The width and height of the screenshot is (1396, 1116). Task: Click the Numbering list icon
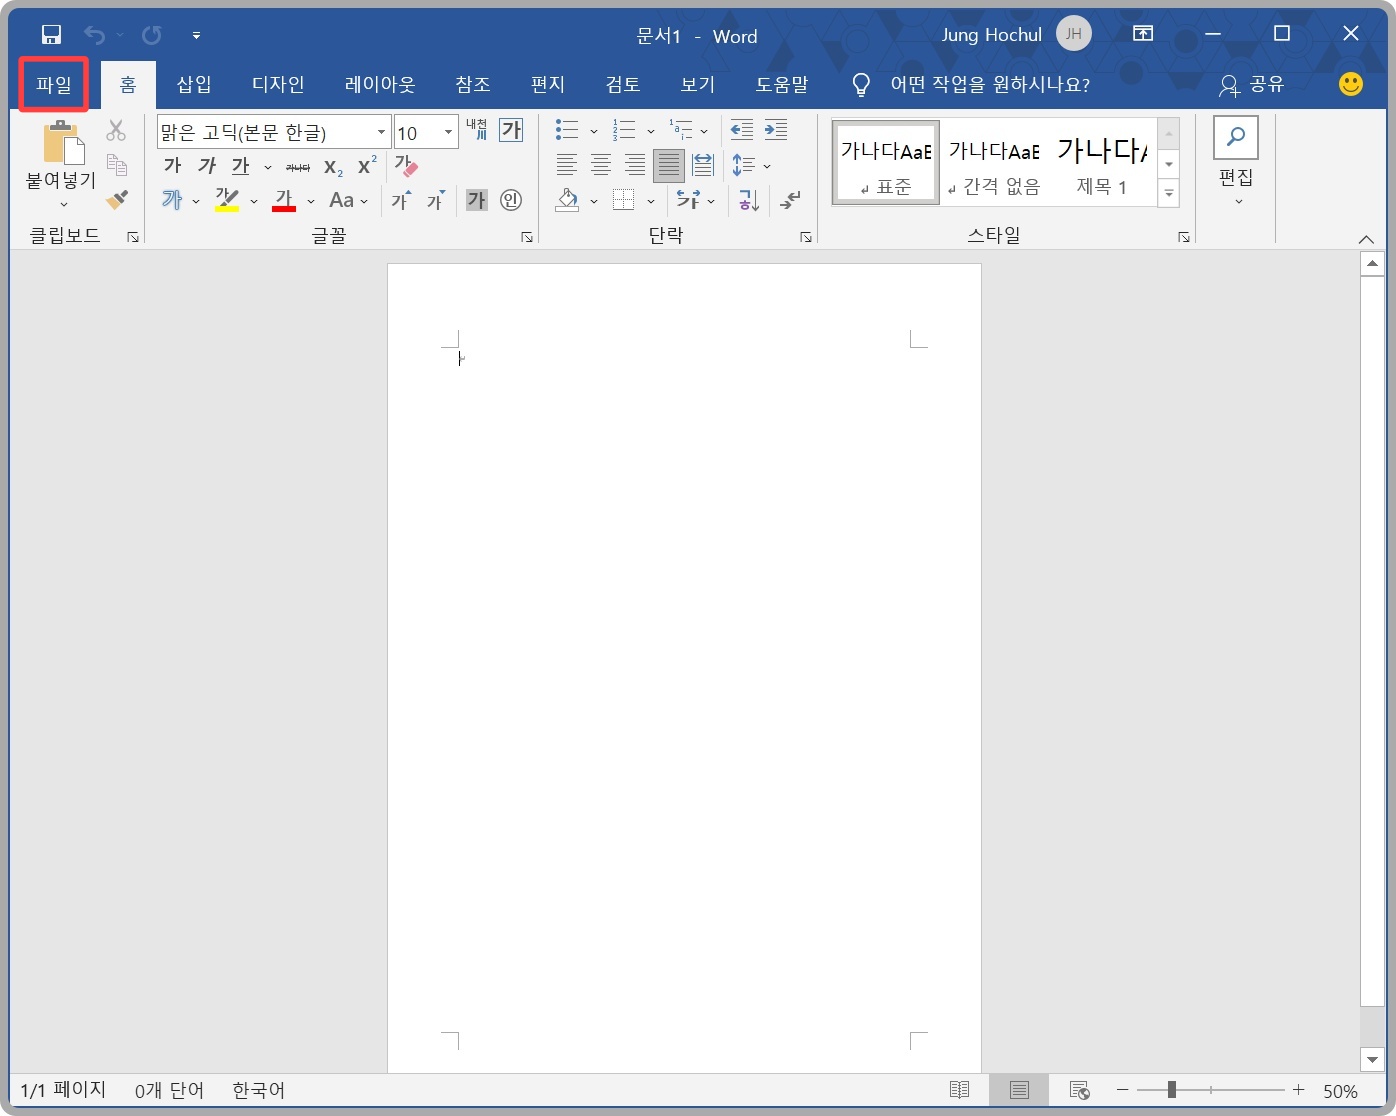pos(624,130)
